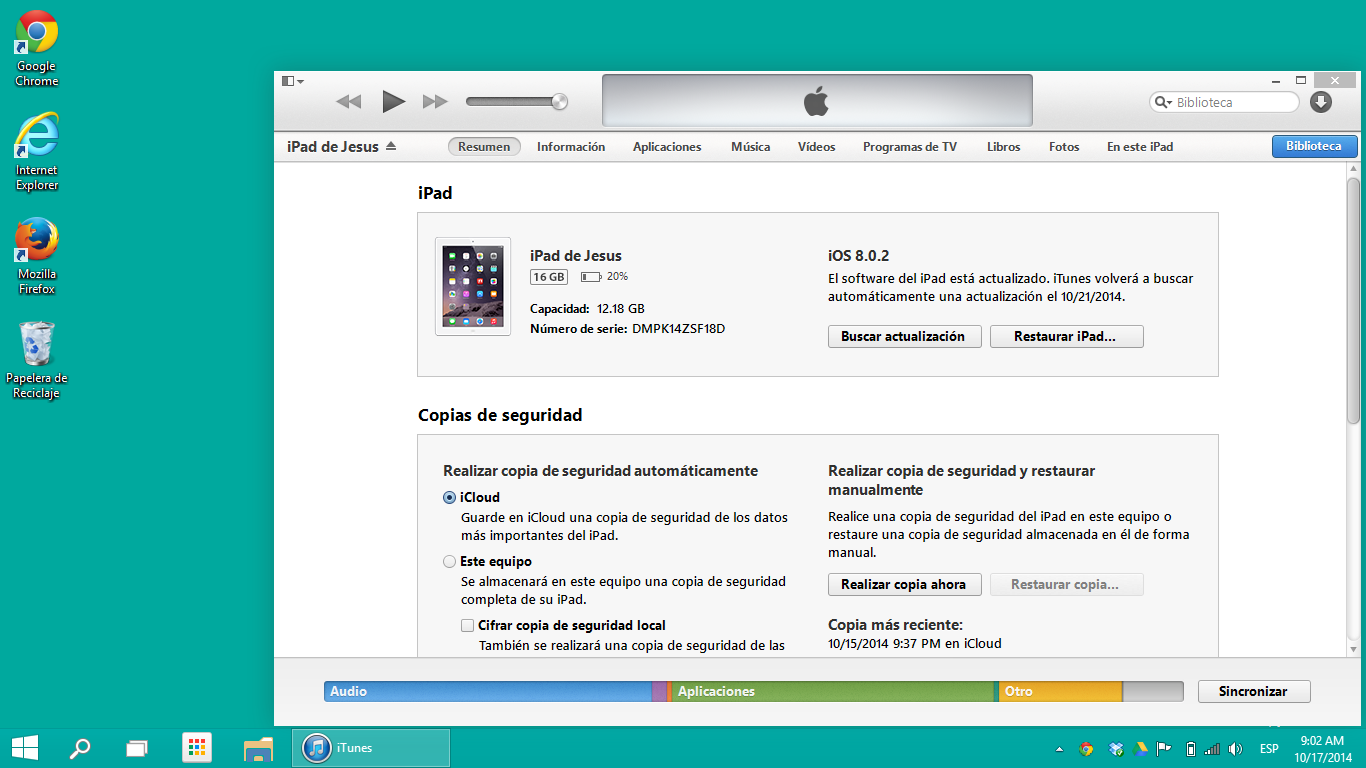Screen dimensions: 1366x768
Task: Click the downloads arrow icon
Action: click(x=1321, y=102)
